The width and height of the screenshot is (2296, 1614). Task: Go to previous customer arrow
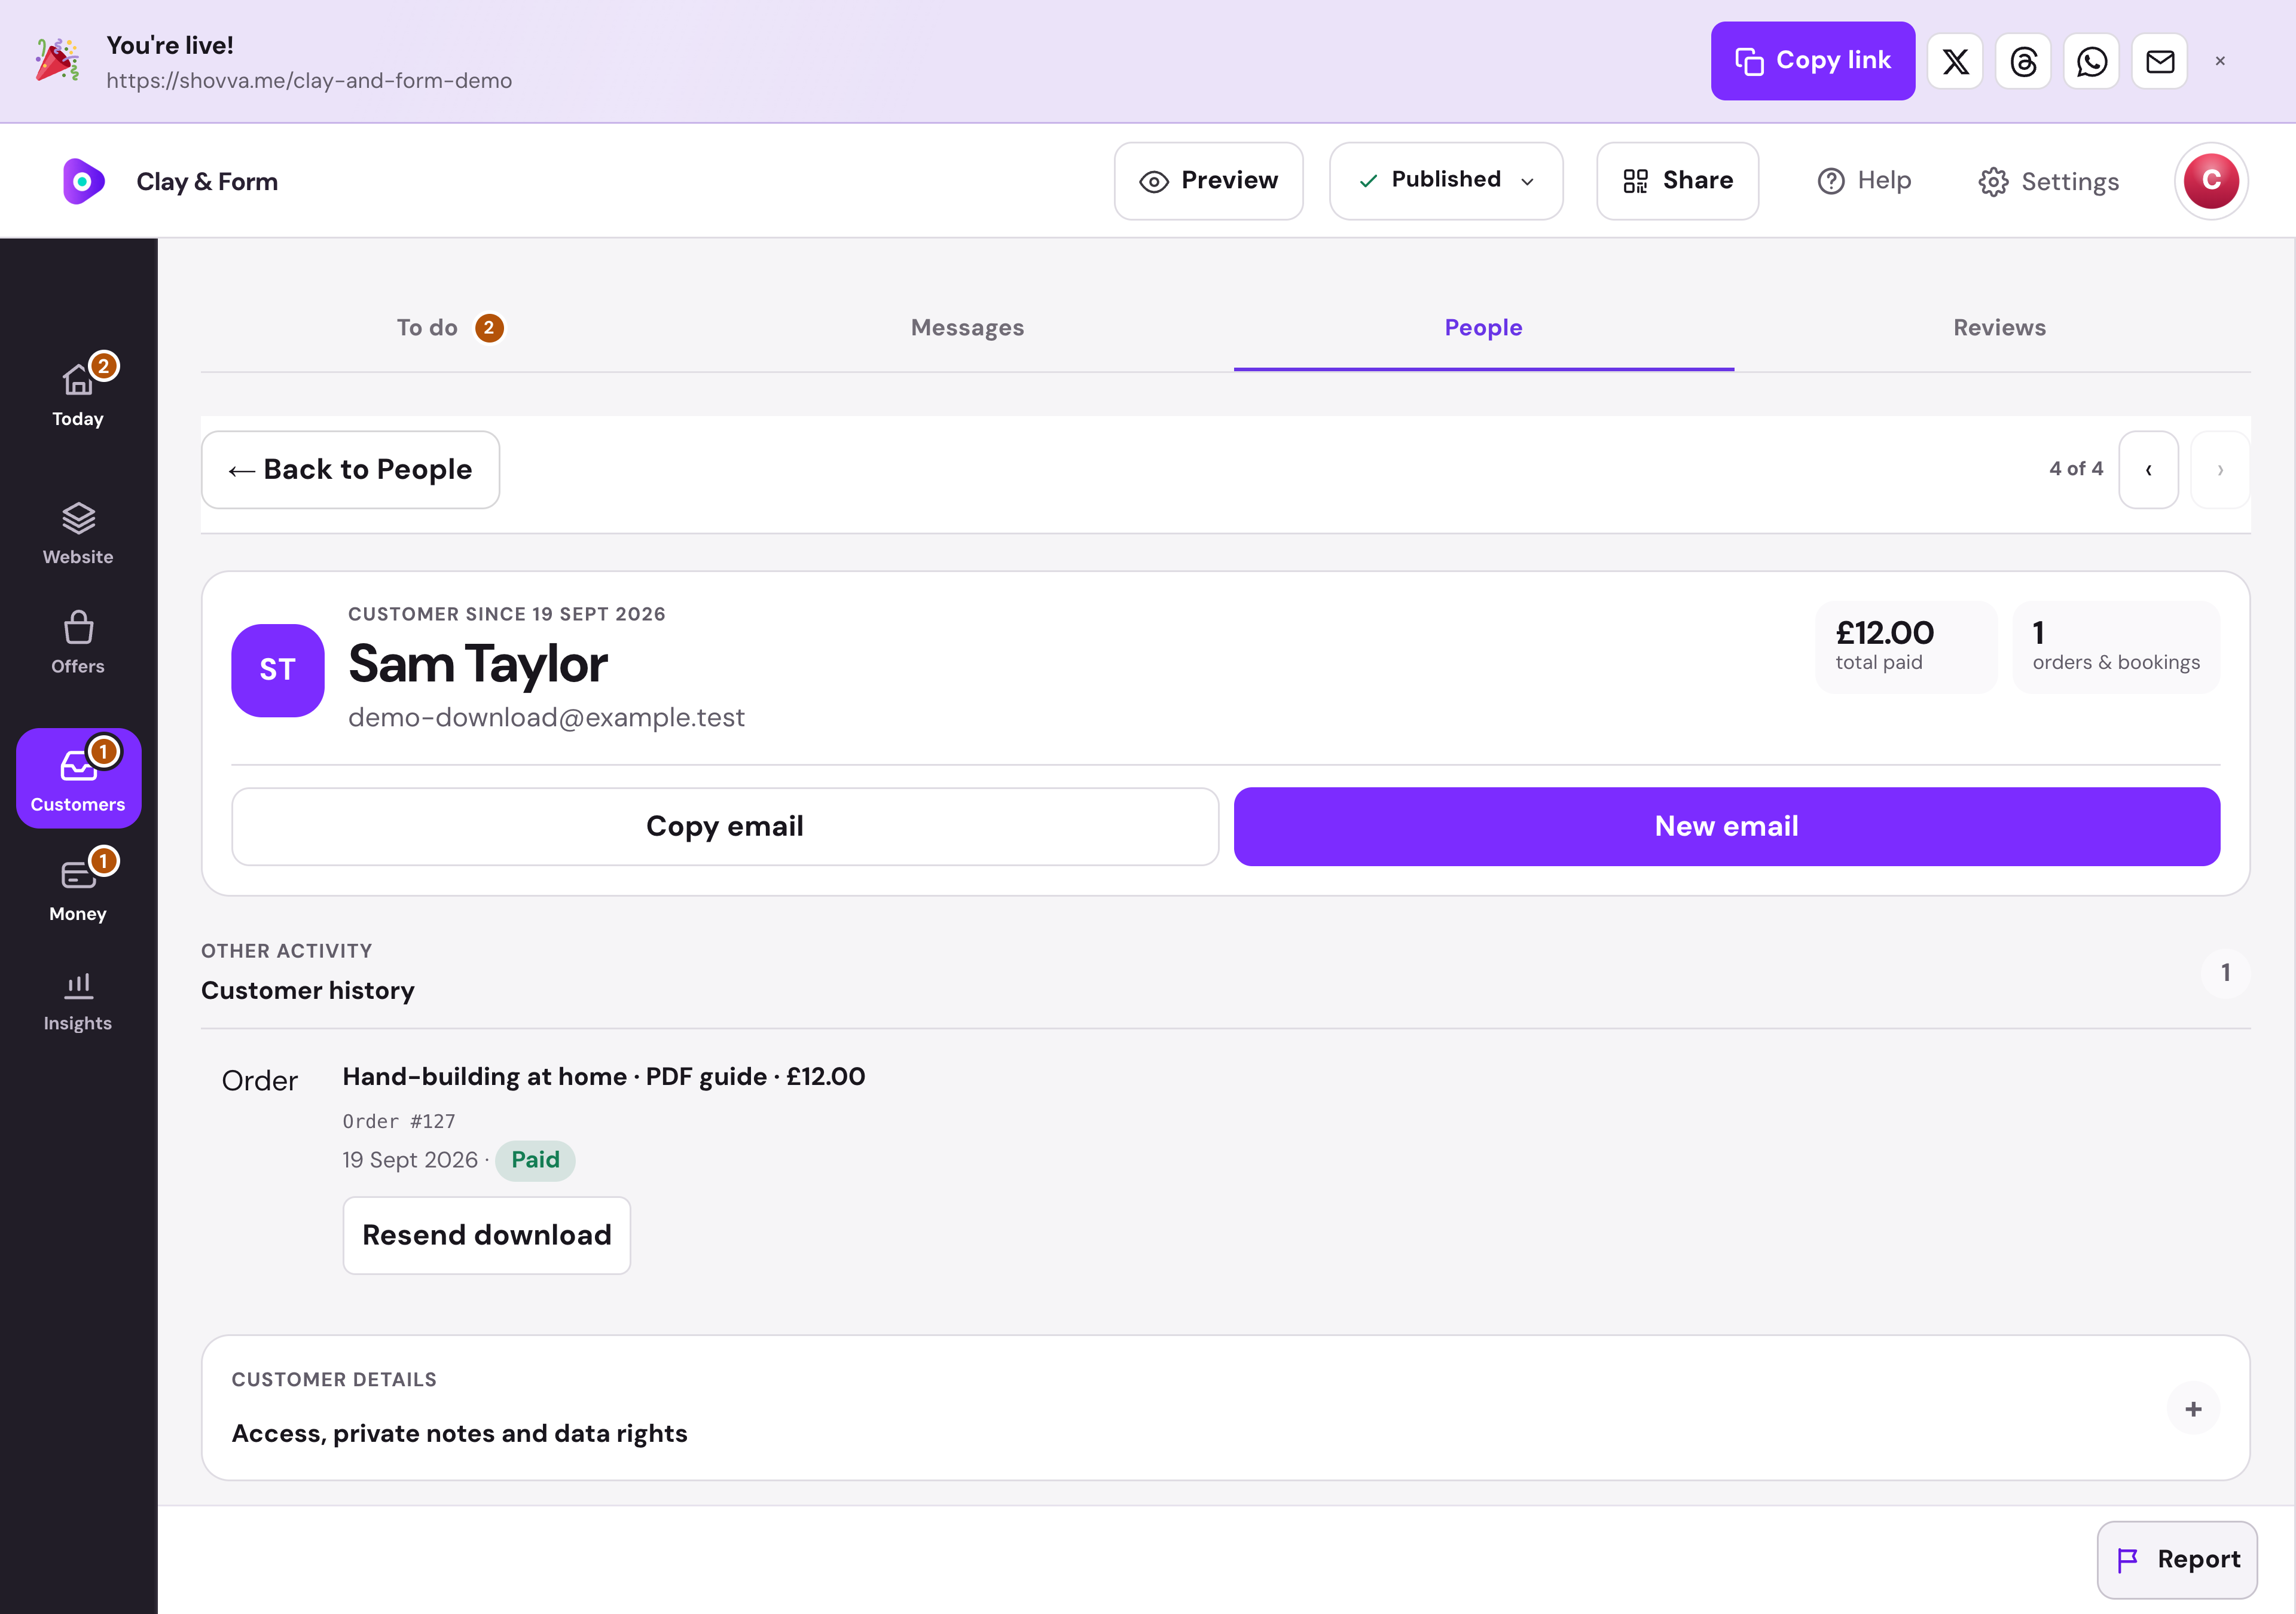click(2148, 470)
